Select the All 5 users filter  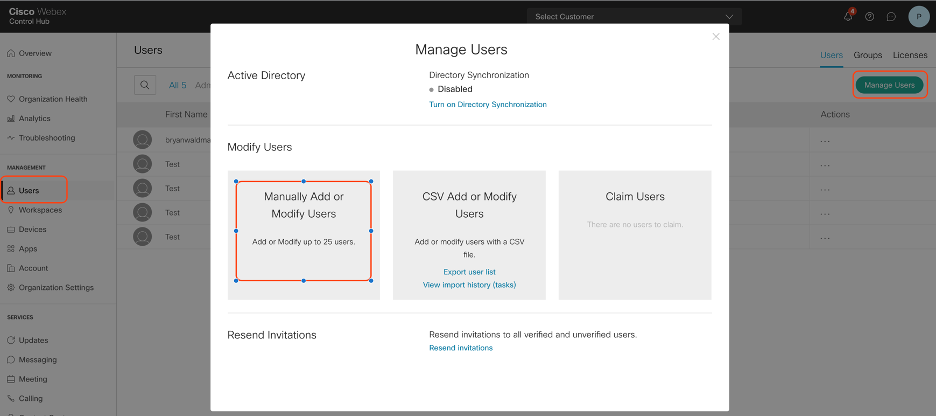(x=178, y=86)
